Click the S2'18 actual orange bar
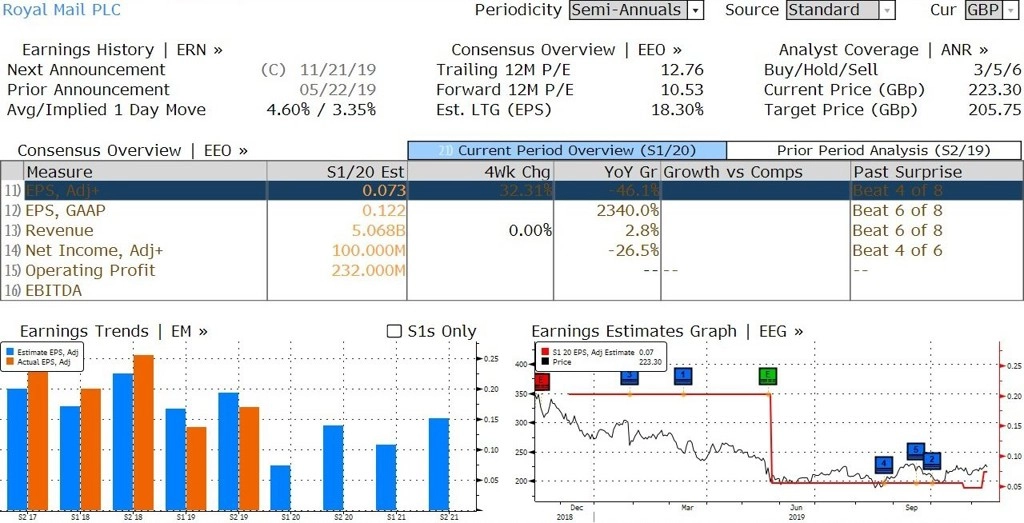The image size is (1024, 523). [144, 432]
